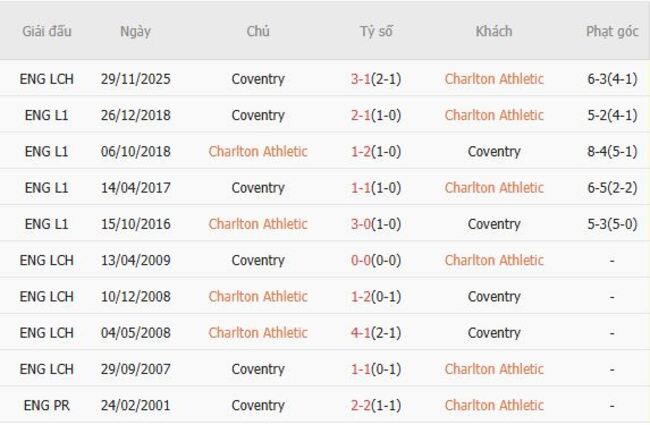This screenshot has width=650, height=425.
Task: Open Charlton Athletic away team on 24/02/2001
Action: (494, 405)
